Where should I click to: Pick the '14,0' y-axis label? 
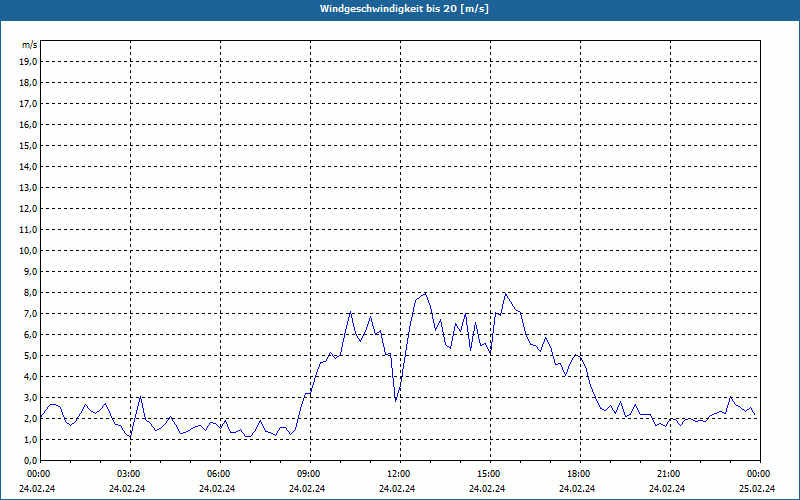point(28,166)
